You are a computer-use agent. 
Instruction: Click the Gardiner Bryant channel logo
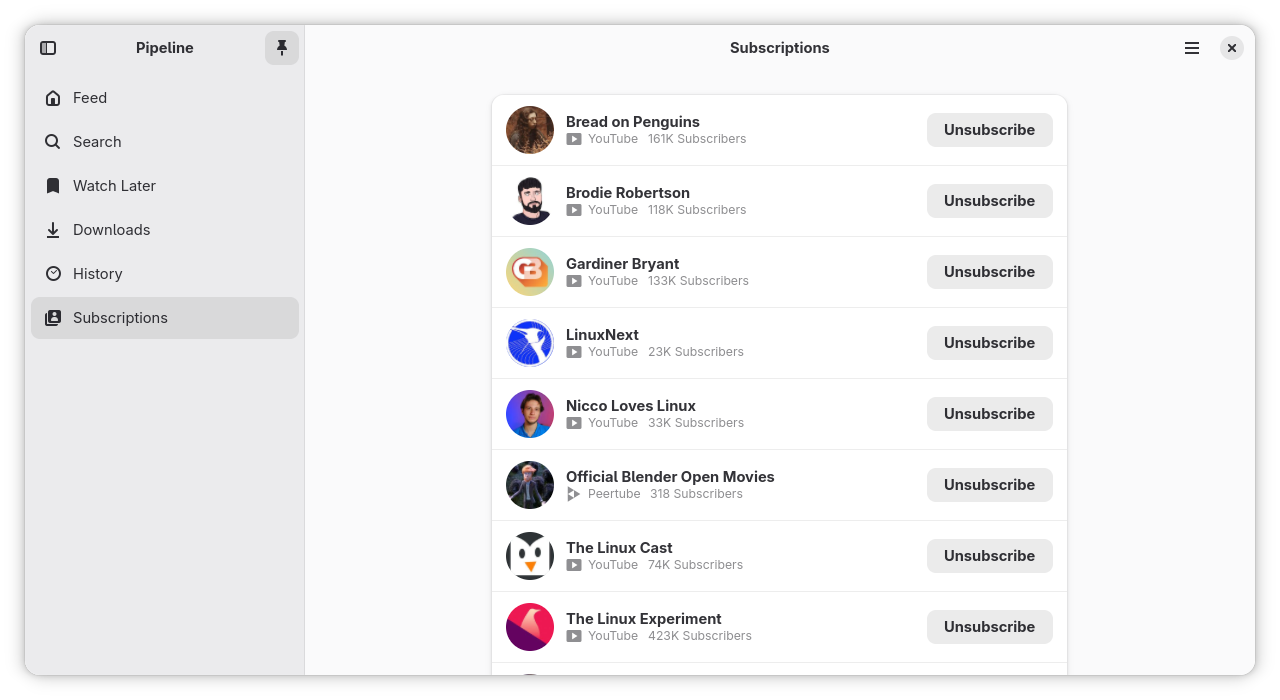[530, 272]
